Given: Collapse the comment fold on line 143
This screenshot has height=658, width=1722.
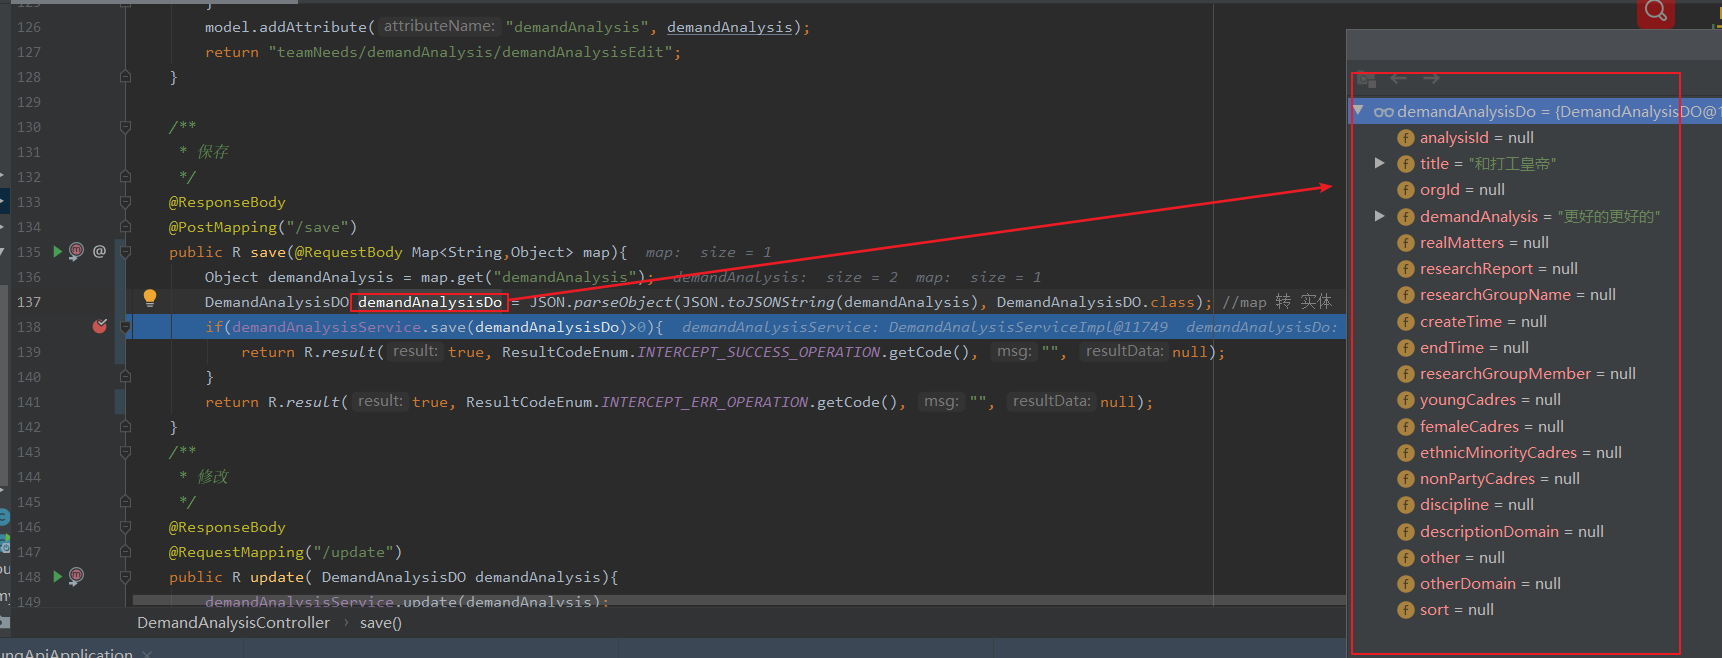Looking at the screenshot, I should (125, 452).
